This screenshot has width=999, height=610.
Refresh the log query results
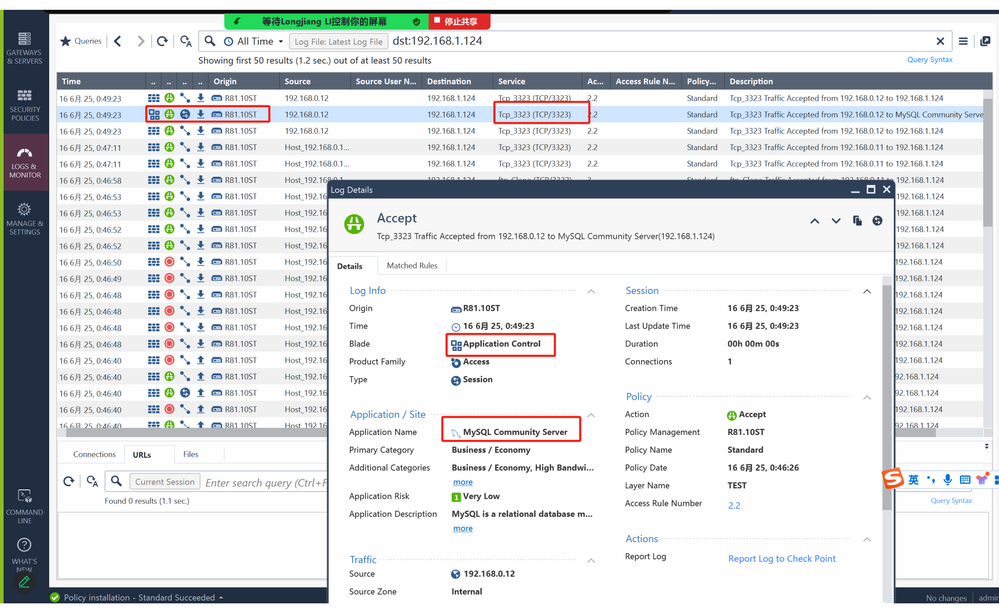(x=162, y=41)
